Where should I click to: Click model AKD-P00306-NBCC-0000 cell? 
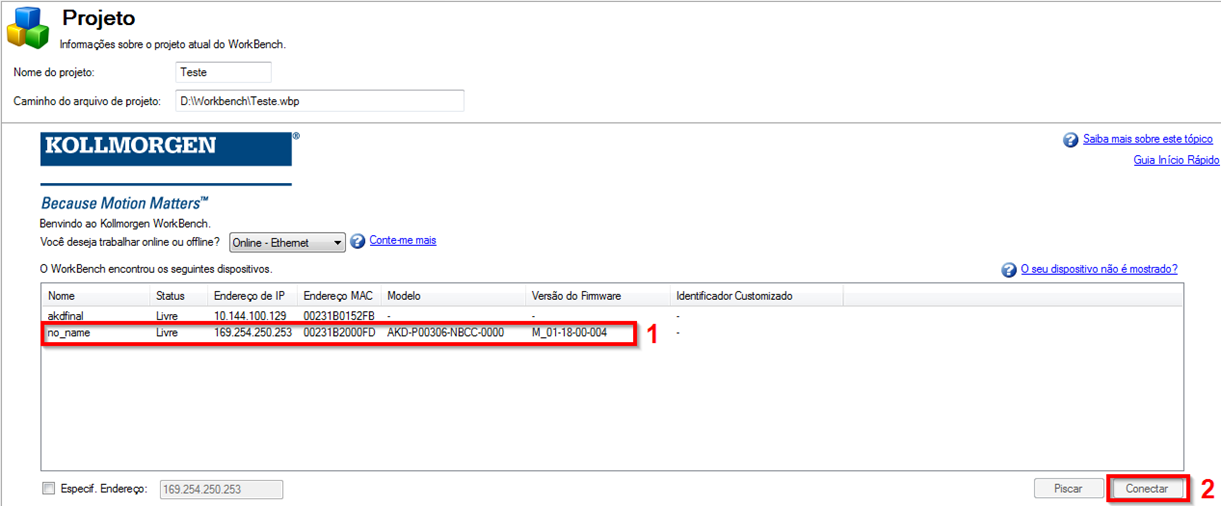point(445,332)
